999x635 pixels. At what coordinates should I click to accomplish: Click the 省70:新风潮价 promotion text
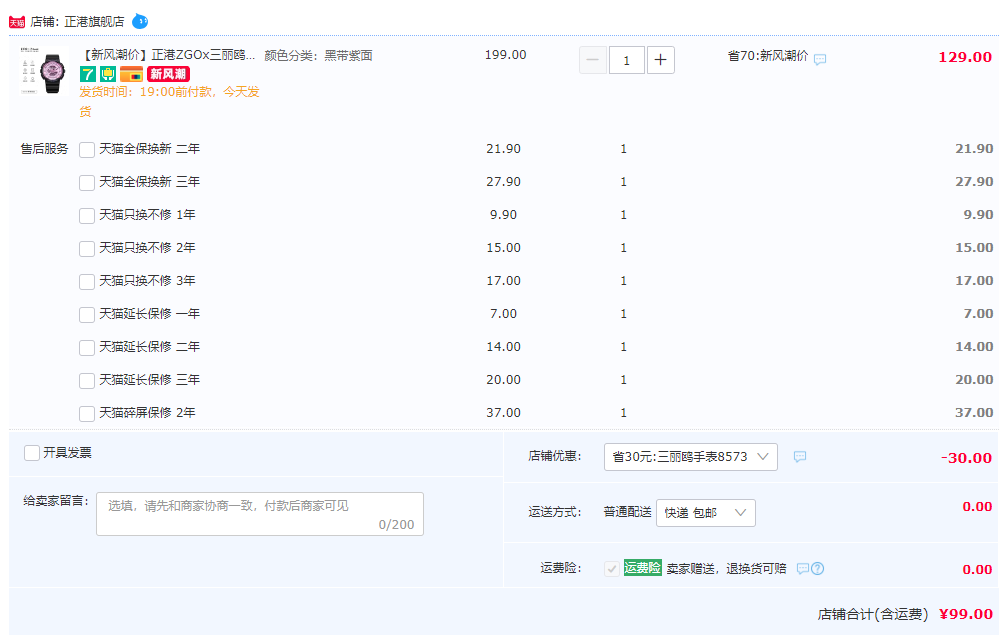pos(768,56)
